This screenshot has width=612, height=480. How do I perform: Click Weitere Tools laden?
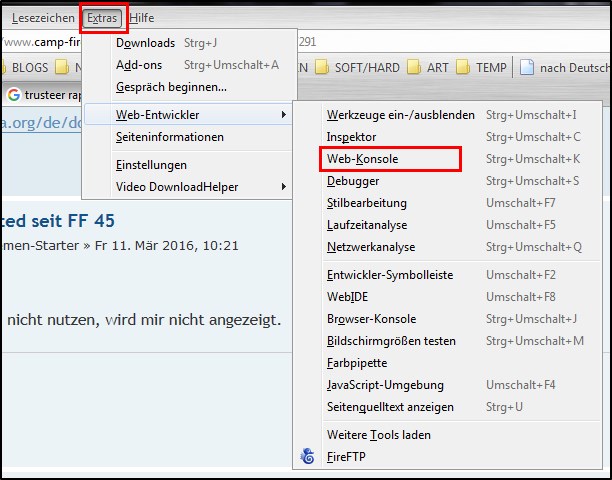coord(379,435)
